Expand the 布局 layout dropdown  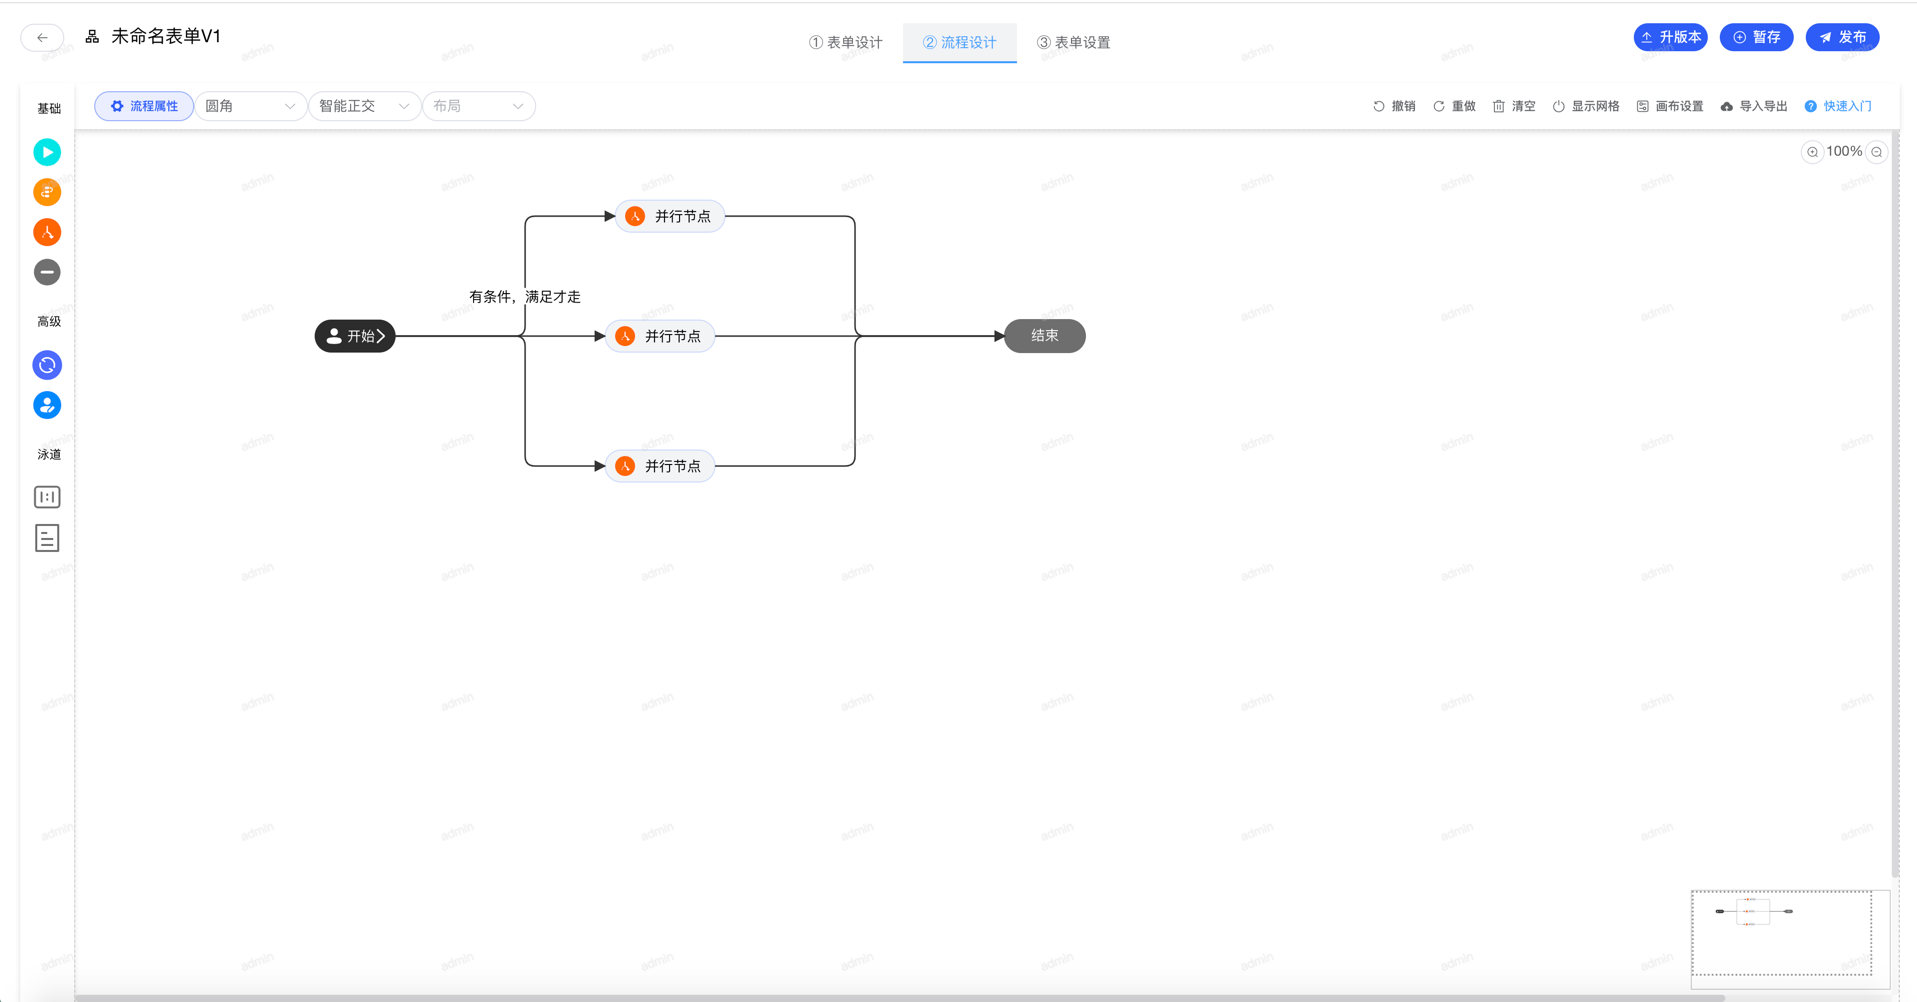click(x=478, y=106)
